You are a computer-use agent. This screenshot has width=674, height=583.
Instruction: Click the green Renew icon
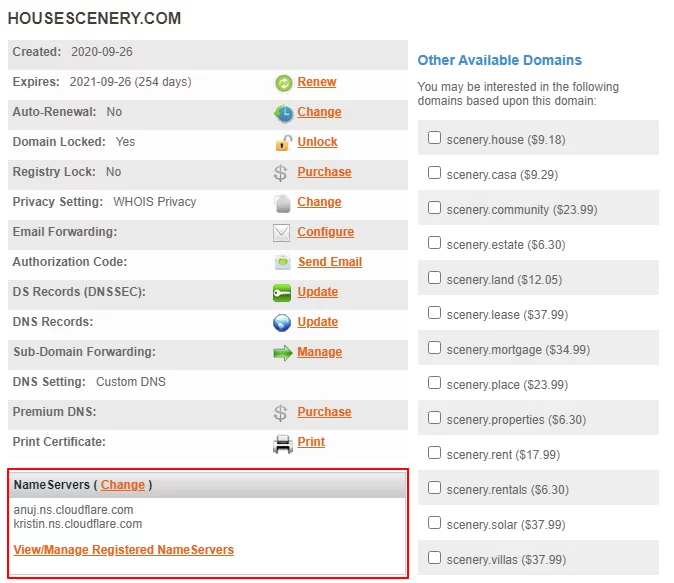coord(283,83)
